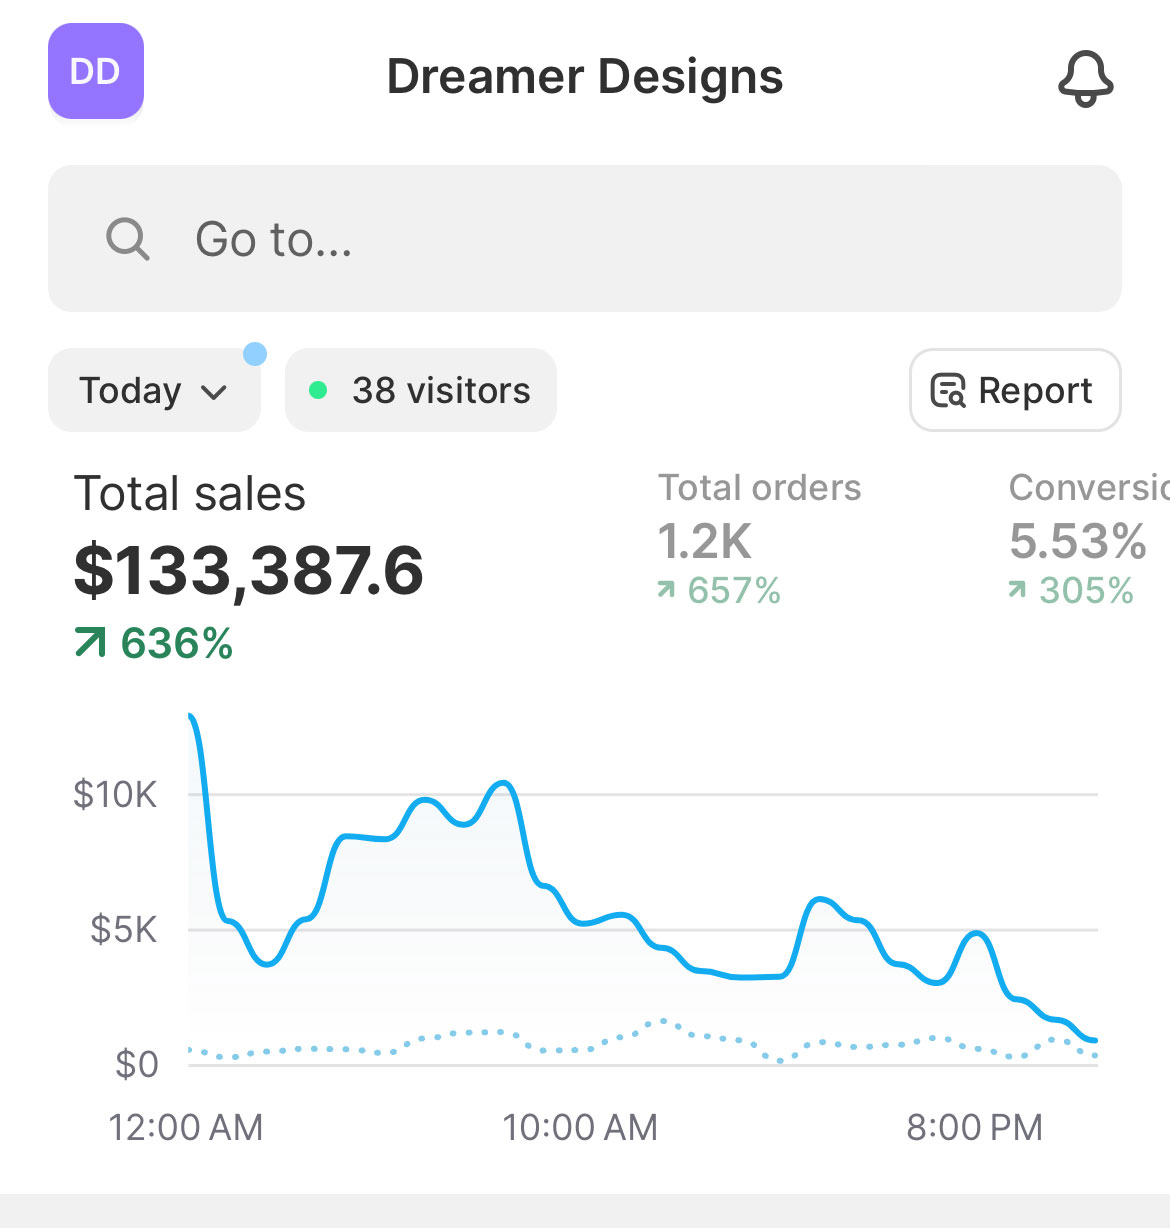Click the blue notification dot on Today filter
This screenshot has height=1228, width=1170.
pos(256,352)
